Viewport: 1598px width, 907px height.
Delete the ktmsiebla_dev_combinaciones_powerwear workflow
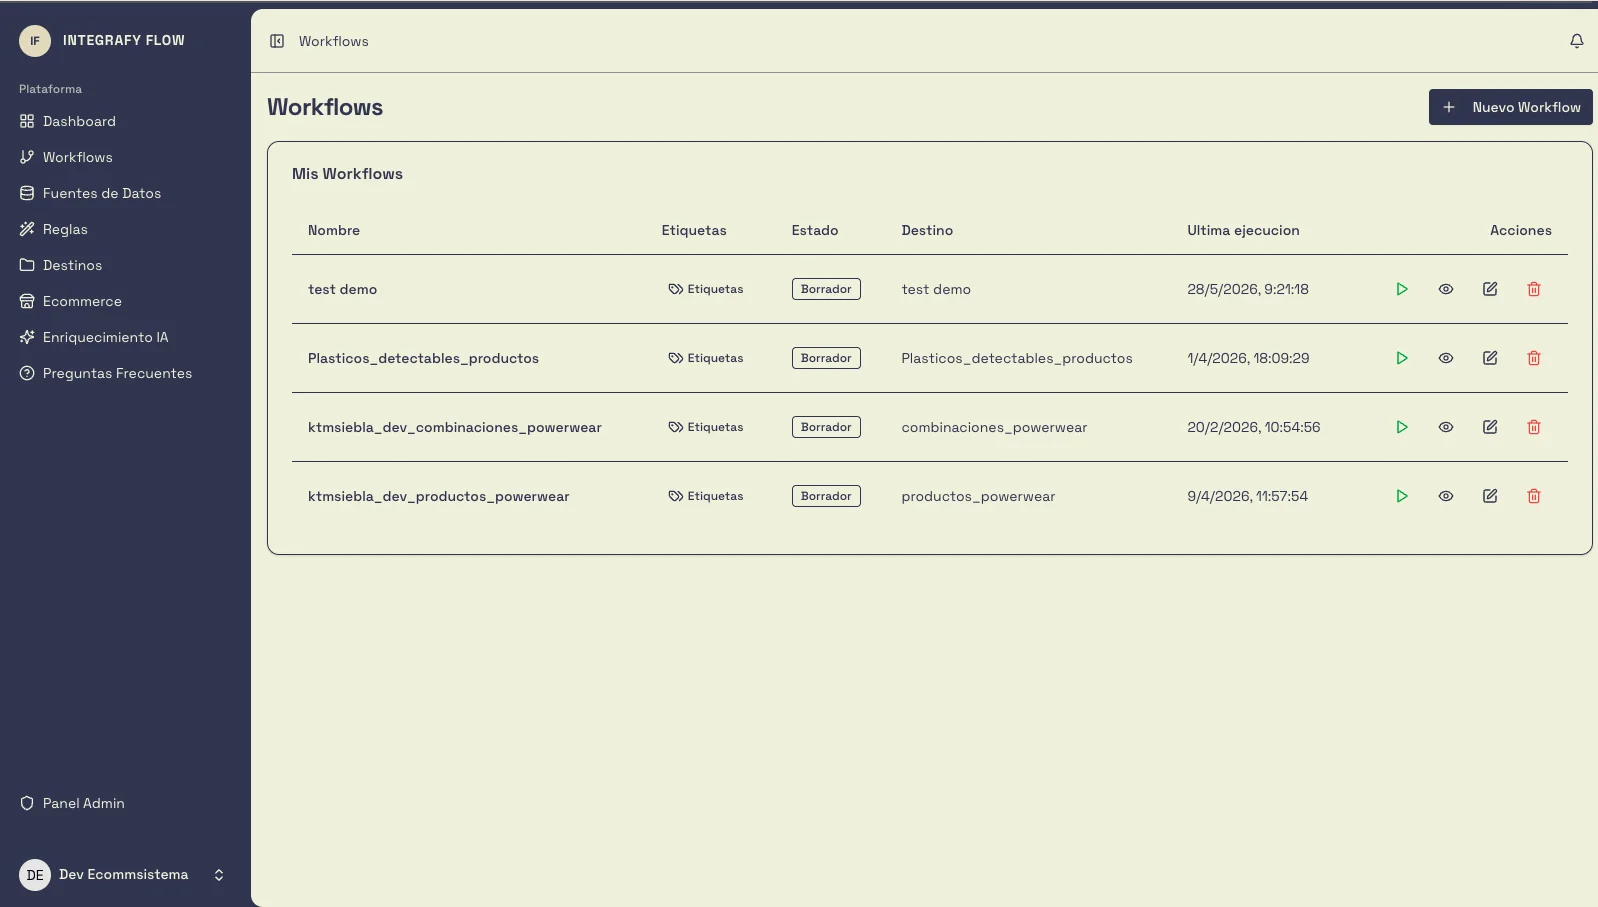pos(1534,427)
